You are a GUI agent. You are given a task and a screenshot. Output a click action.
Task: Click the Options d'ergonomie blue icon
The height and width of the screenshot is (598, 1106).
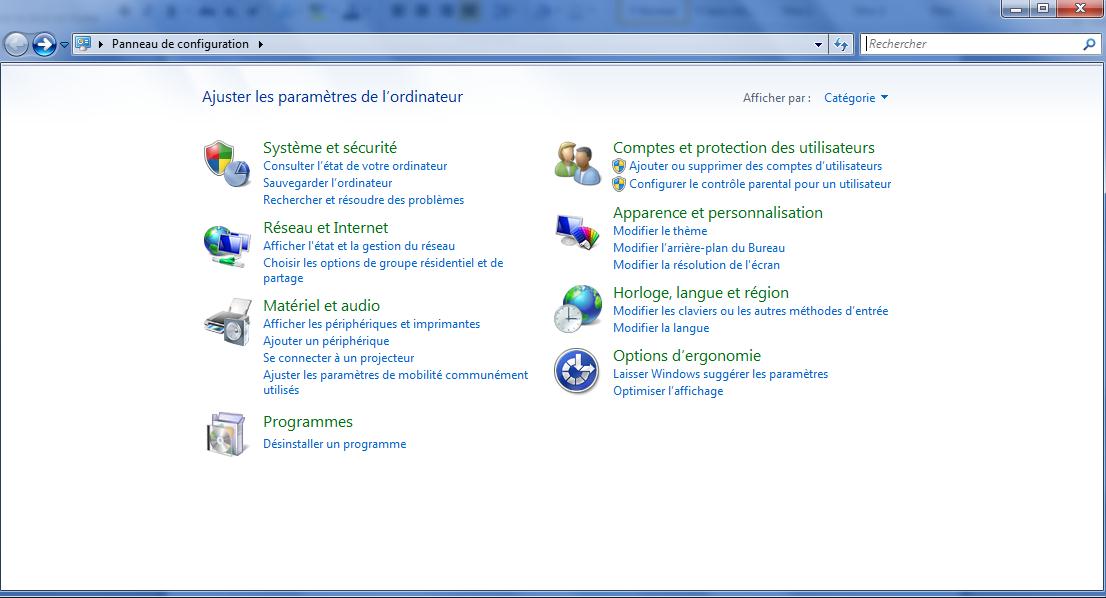577,371
